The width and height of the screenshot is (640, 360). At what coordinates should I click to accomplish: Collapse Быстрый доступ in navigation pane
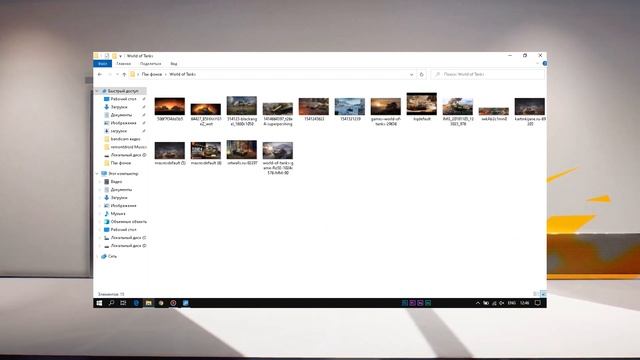(x=97, y=91)
